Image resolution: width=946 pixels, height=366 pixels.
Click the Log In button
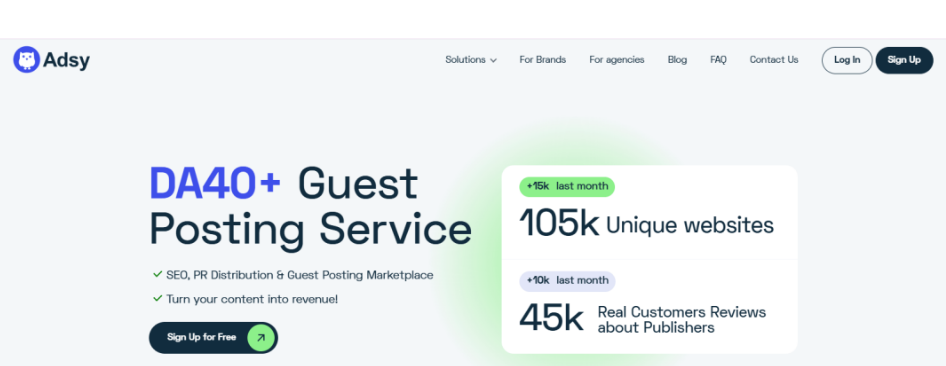coord(847,60)
